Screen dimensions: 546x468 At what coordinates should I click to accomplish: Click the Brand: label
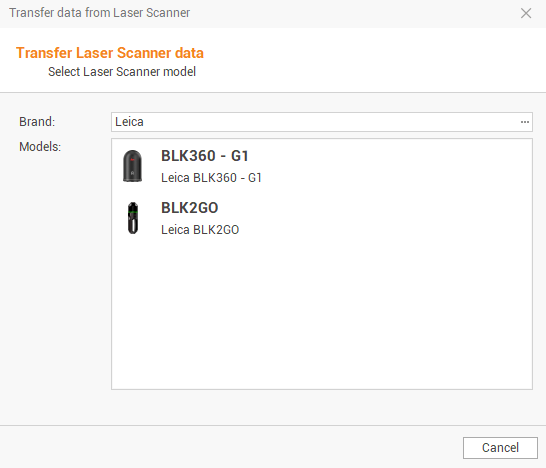click(x=37, y=122)
